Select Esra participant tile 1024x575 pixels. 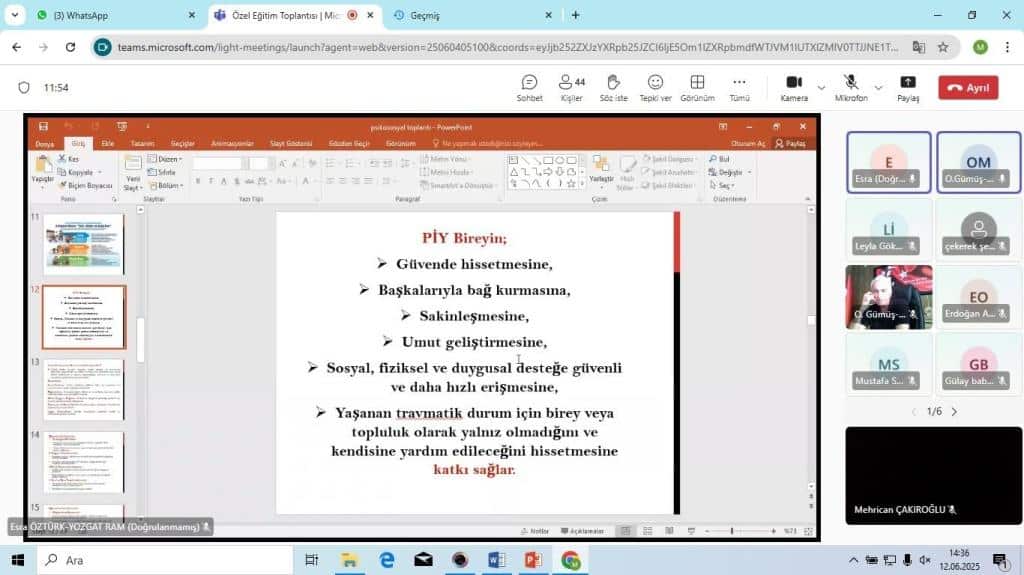click(x=888, y=162)
